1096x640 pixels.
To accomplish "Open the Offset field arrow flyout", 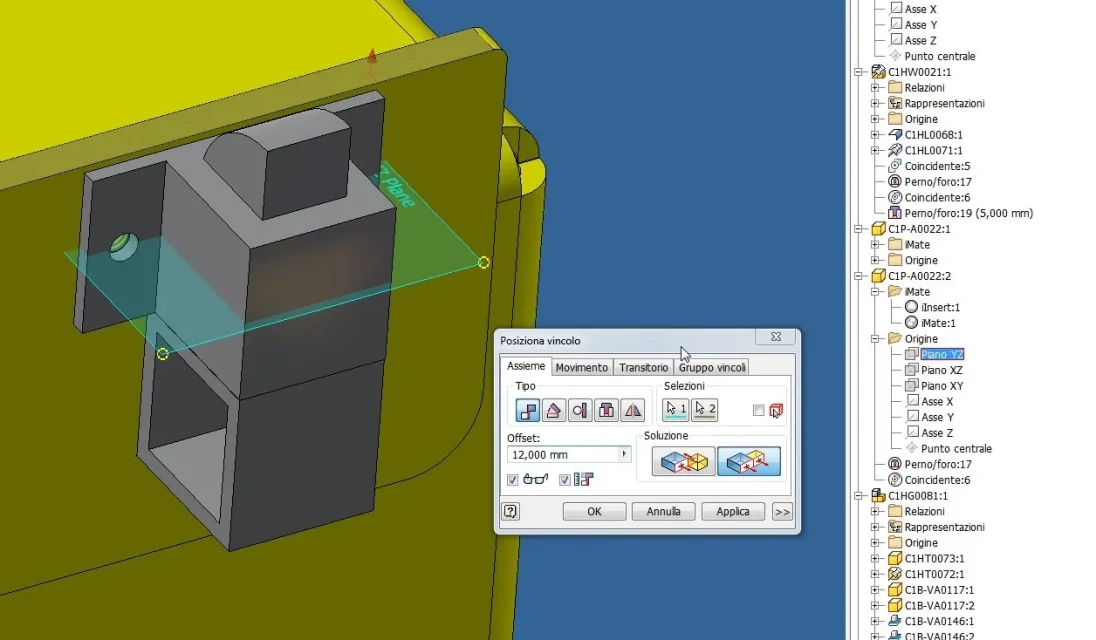I will 624,454.
